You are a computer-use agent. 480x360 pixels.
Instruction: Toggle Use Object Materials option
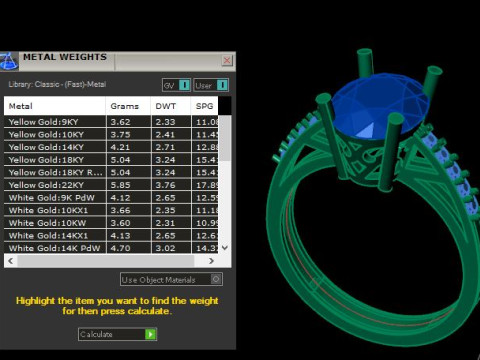click(171, 279)
